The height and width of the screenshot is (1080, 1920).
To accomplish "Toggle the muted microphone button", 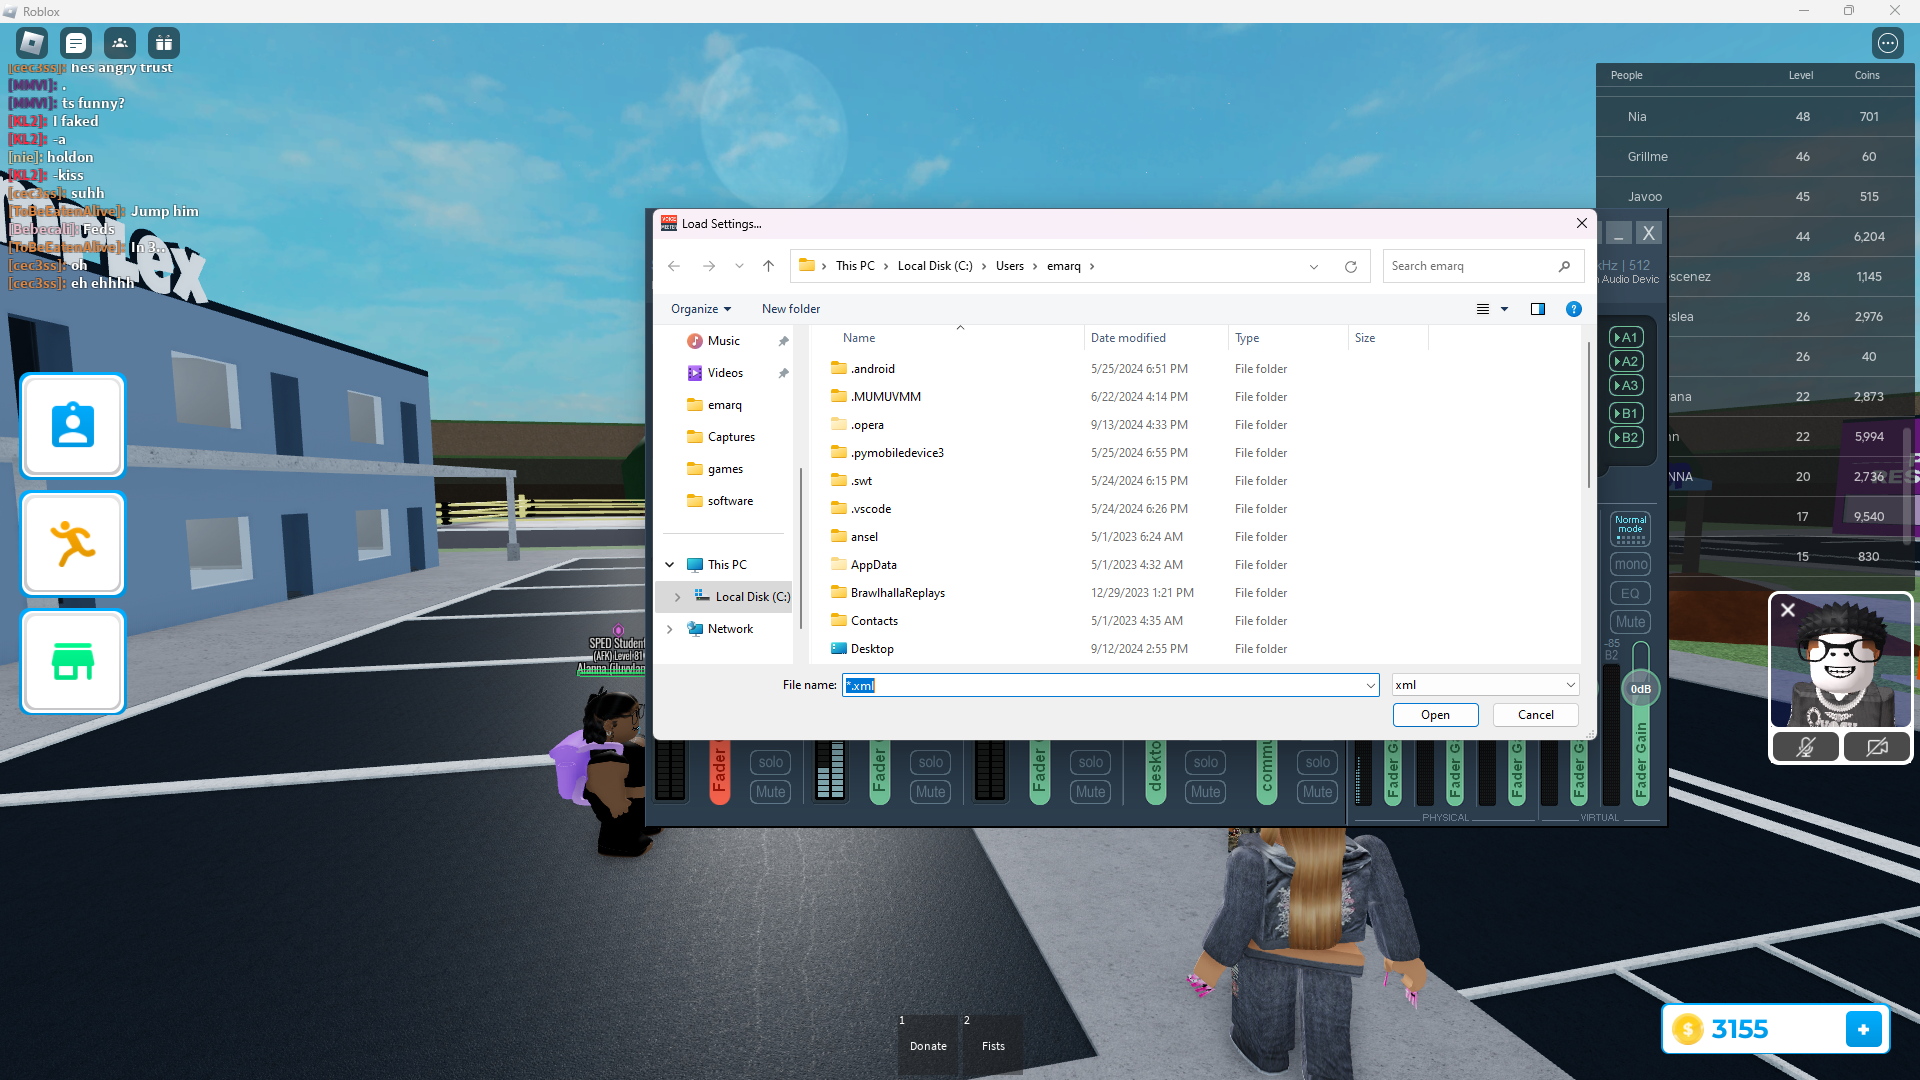I will click(x=1806, y=747).
